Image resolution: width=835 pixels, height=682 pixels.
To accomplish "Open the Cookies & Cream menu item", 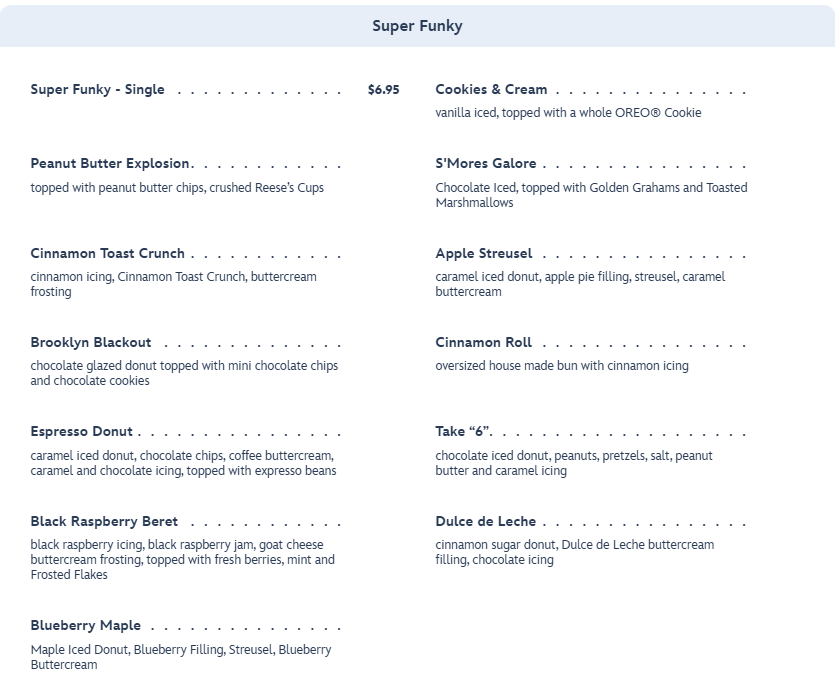I will pyautogui.click(x=491, y=89).
